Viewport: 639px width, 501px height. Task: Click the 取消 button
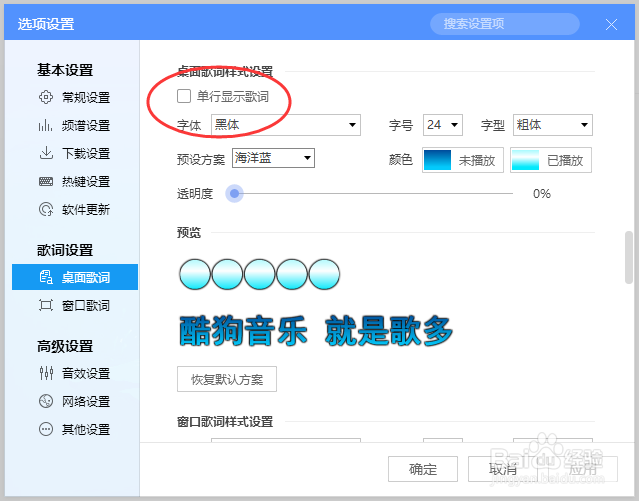click(503, 469)
